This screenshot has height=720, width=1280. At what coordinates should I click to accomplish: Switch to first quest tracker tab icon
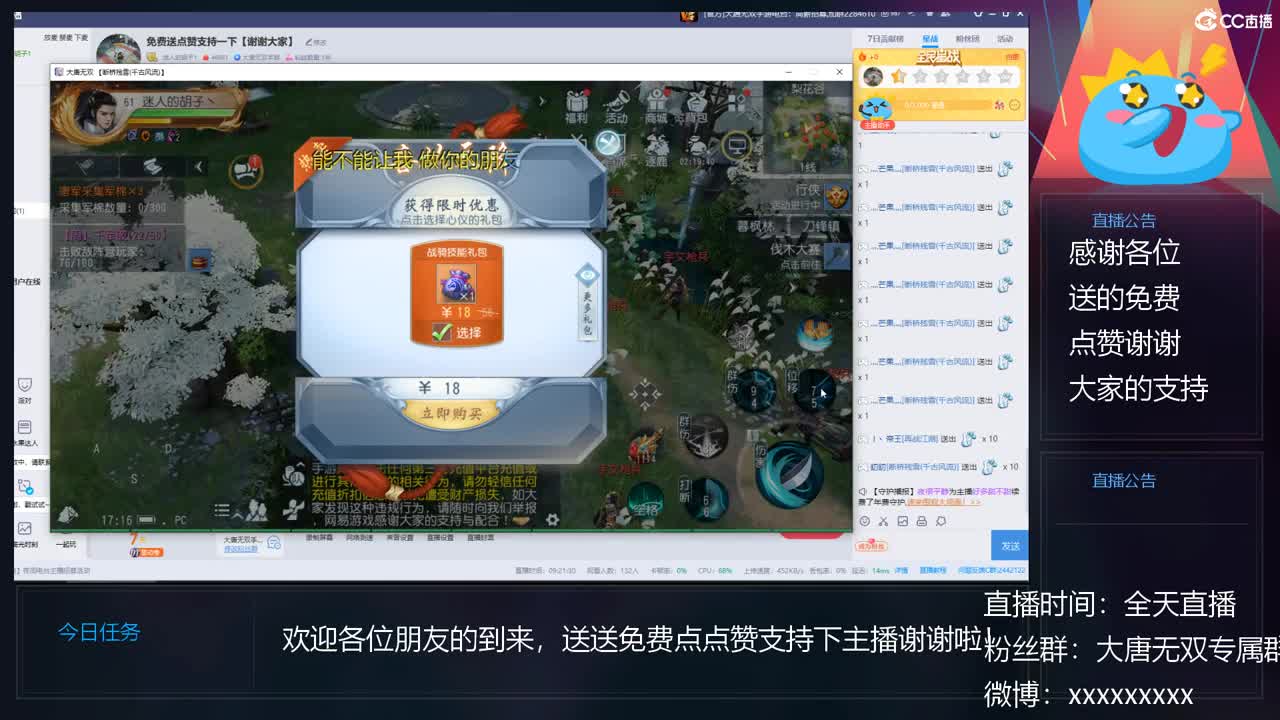(86, 167)
